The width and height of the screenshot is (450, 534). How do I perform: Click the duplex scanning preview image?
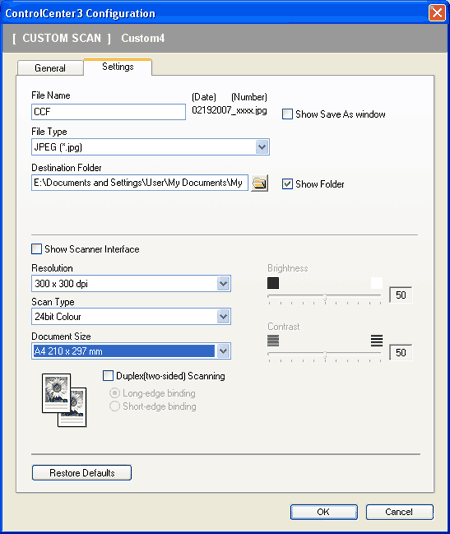click(x=64, y=399)
